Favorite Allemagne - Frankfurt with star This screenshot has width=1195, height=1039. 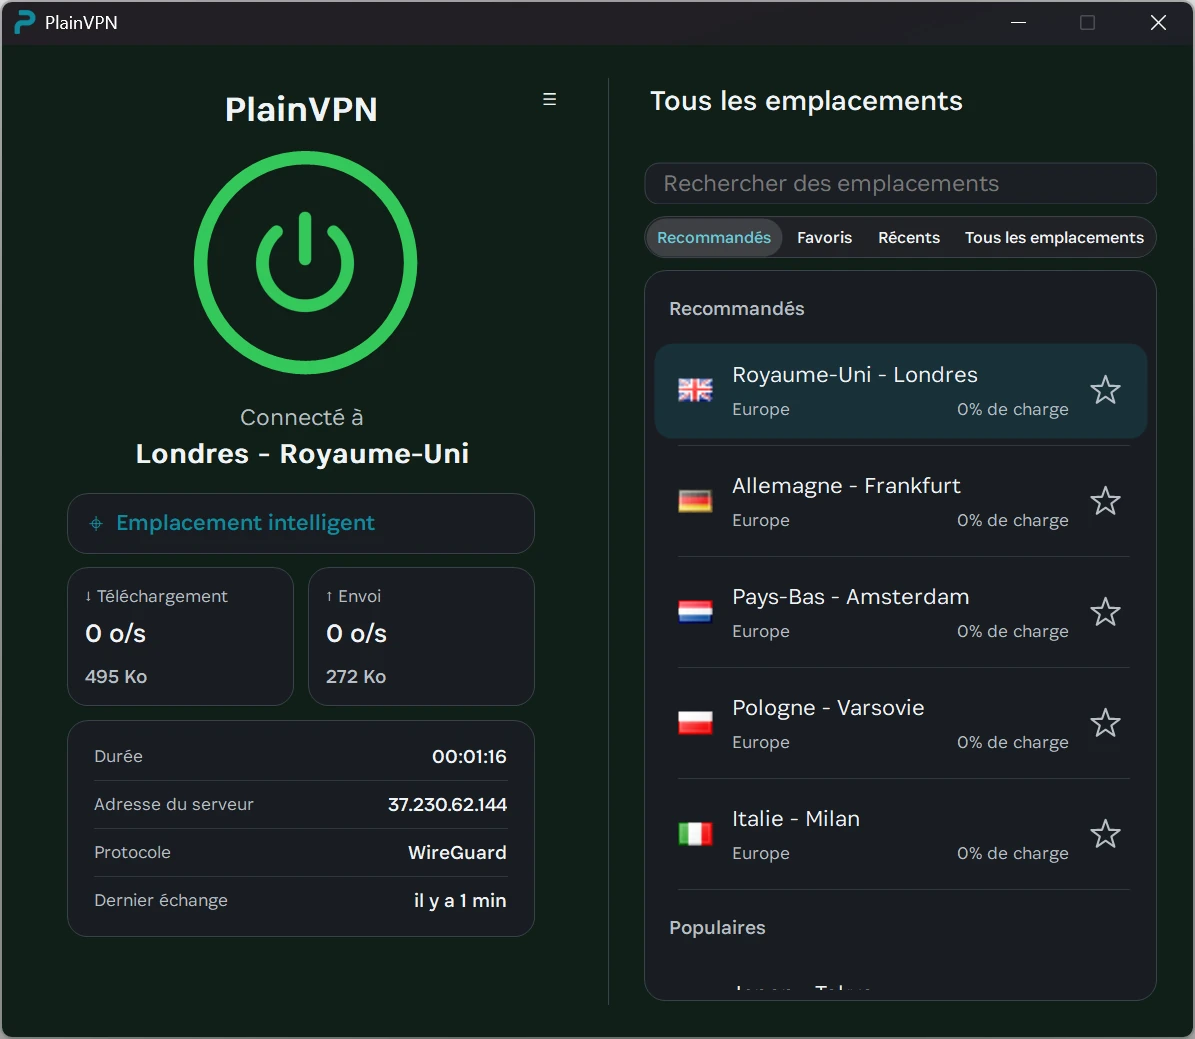1104,501
